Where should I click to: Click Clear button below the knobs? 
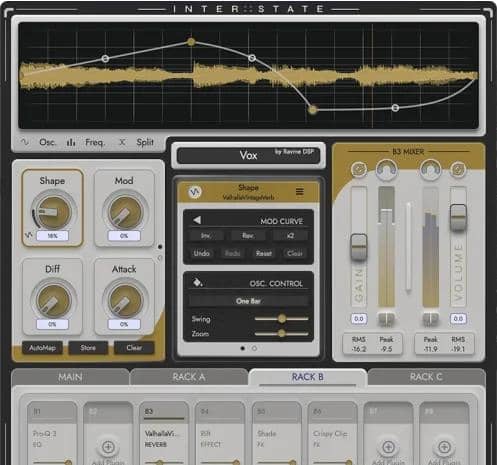134,348
